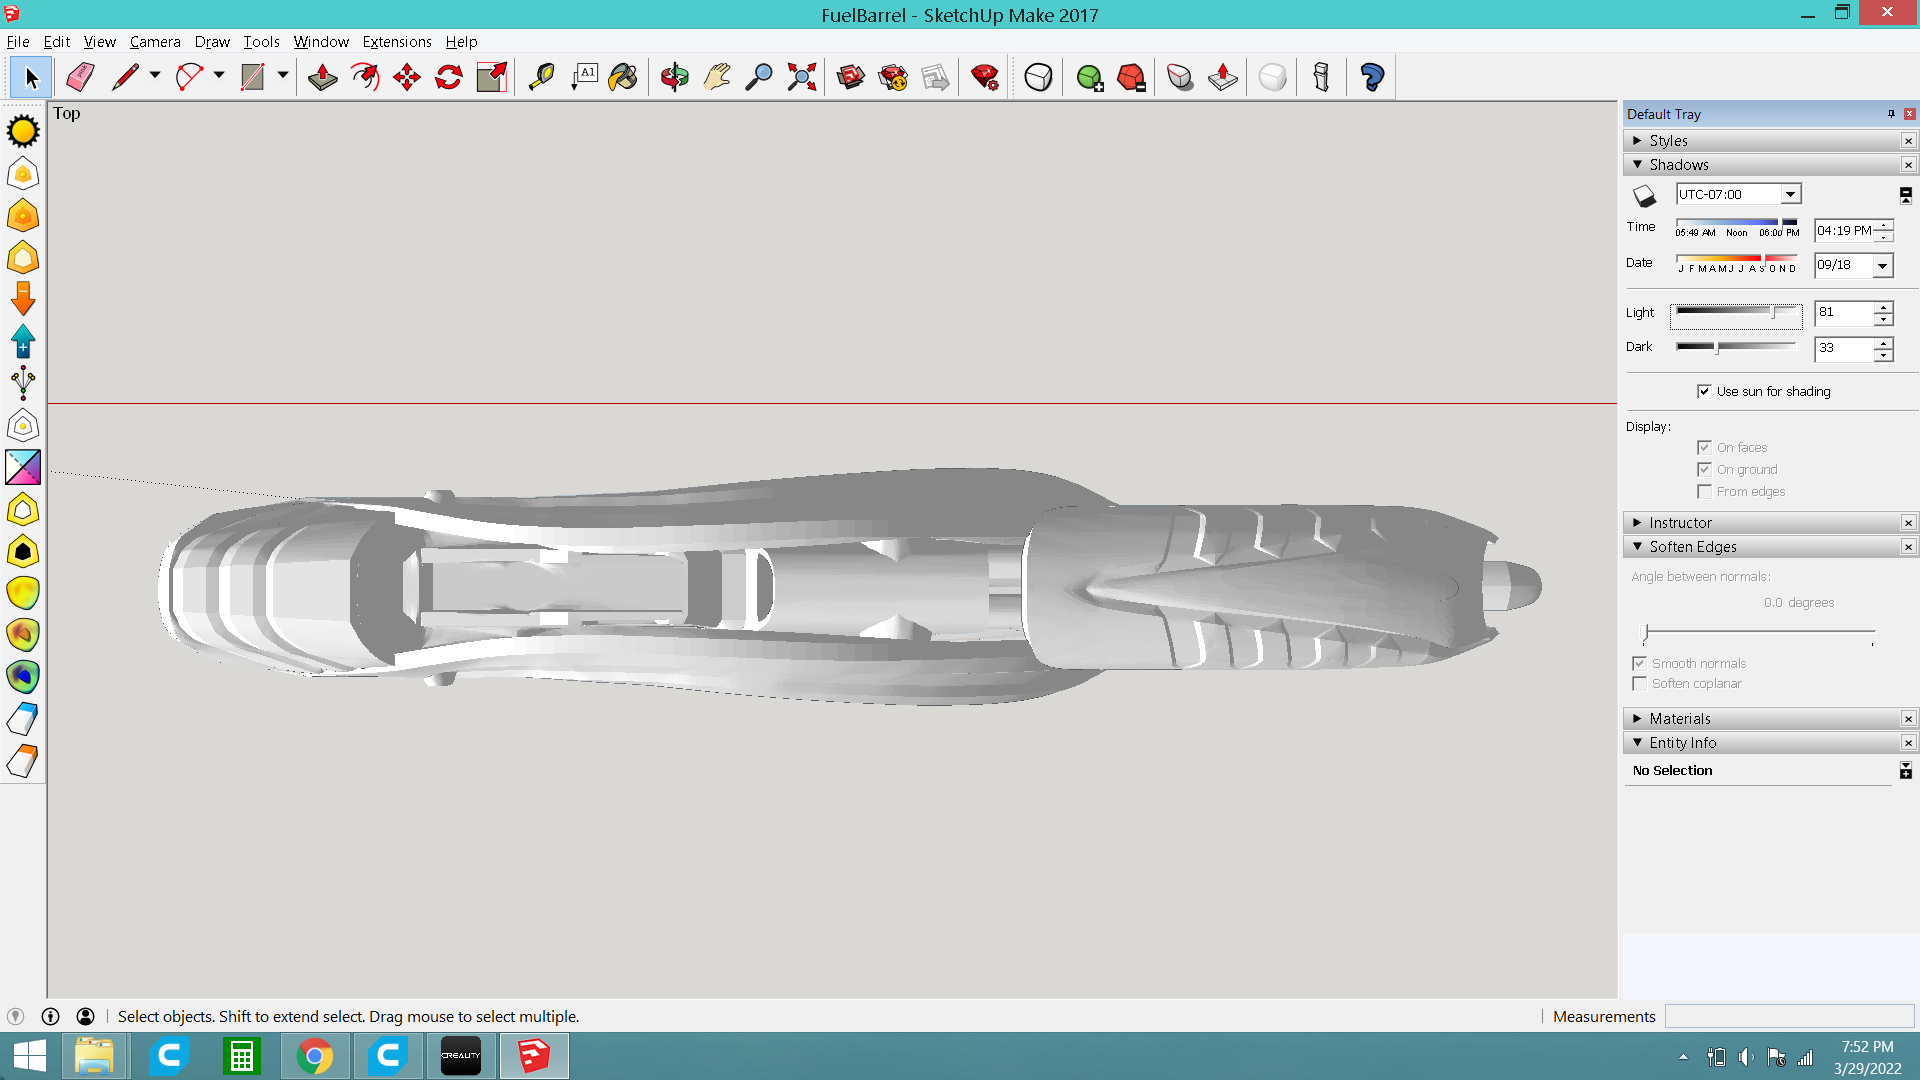
Task: Open the Camera menu
Action: click(154, 42)
